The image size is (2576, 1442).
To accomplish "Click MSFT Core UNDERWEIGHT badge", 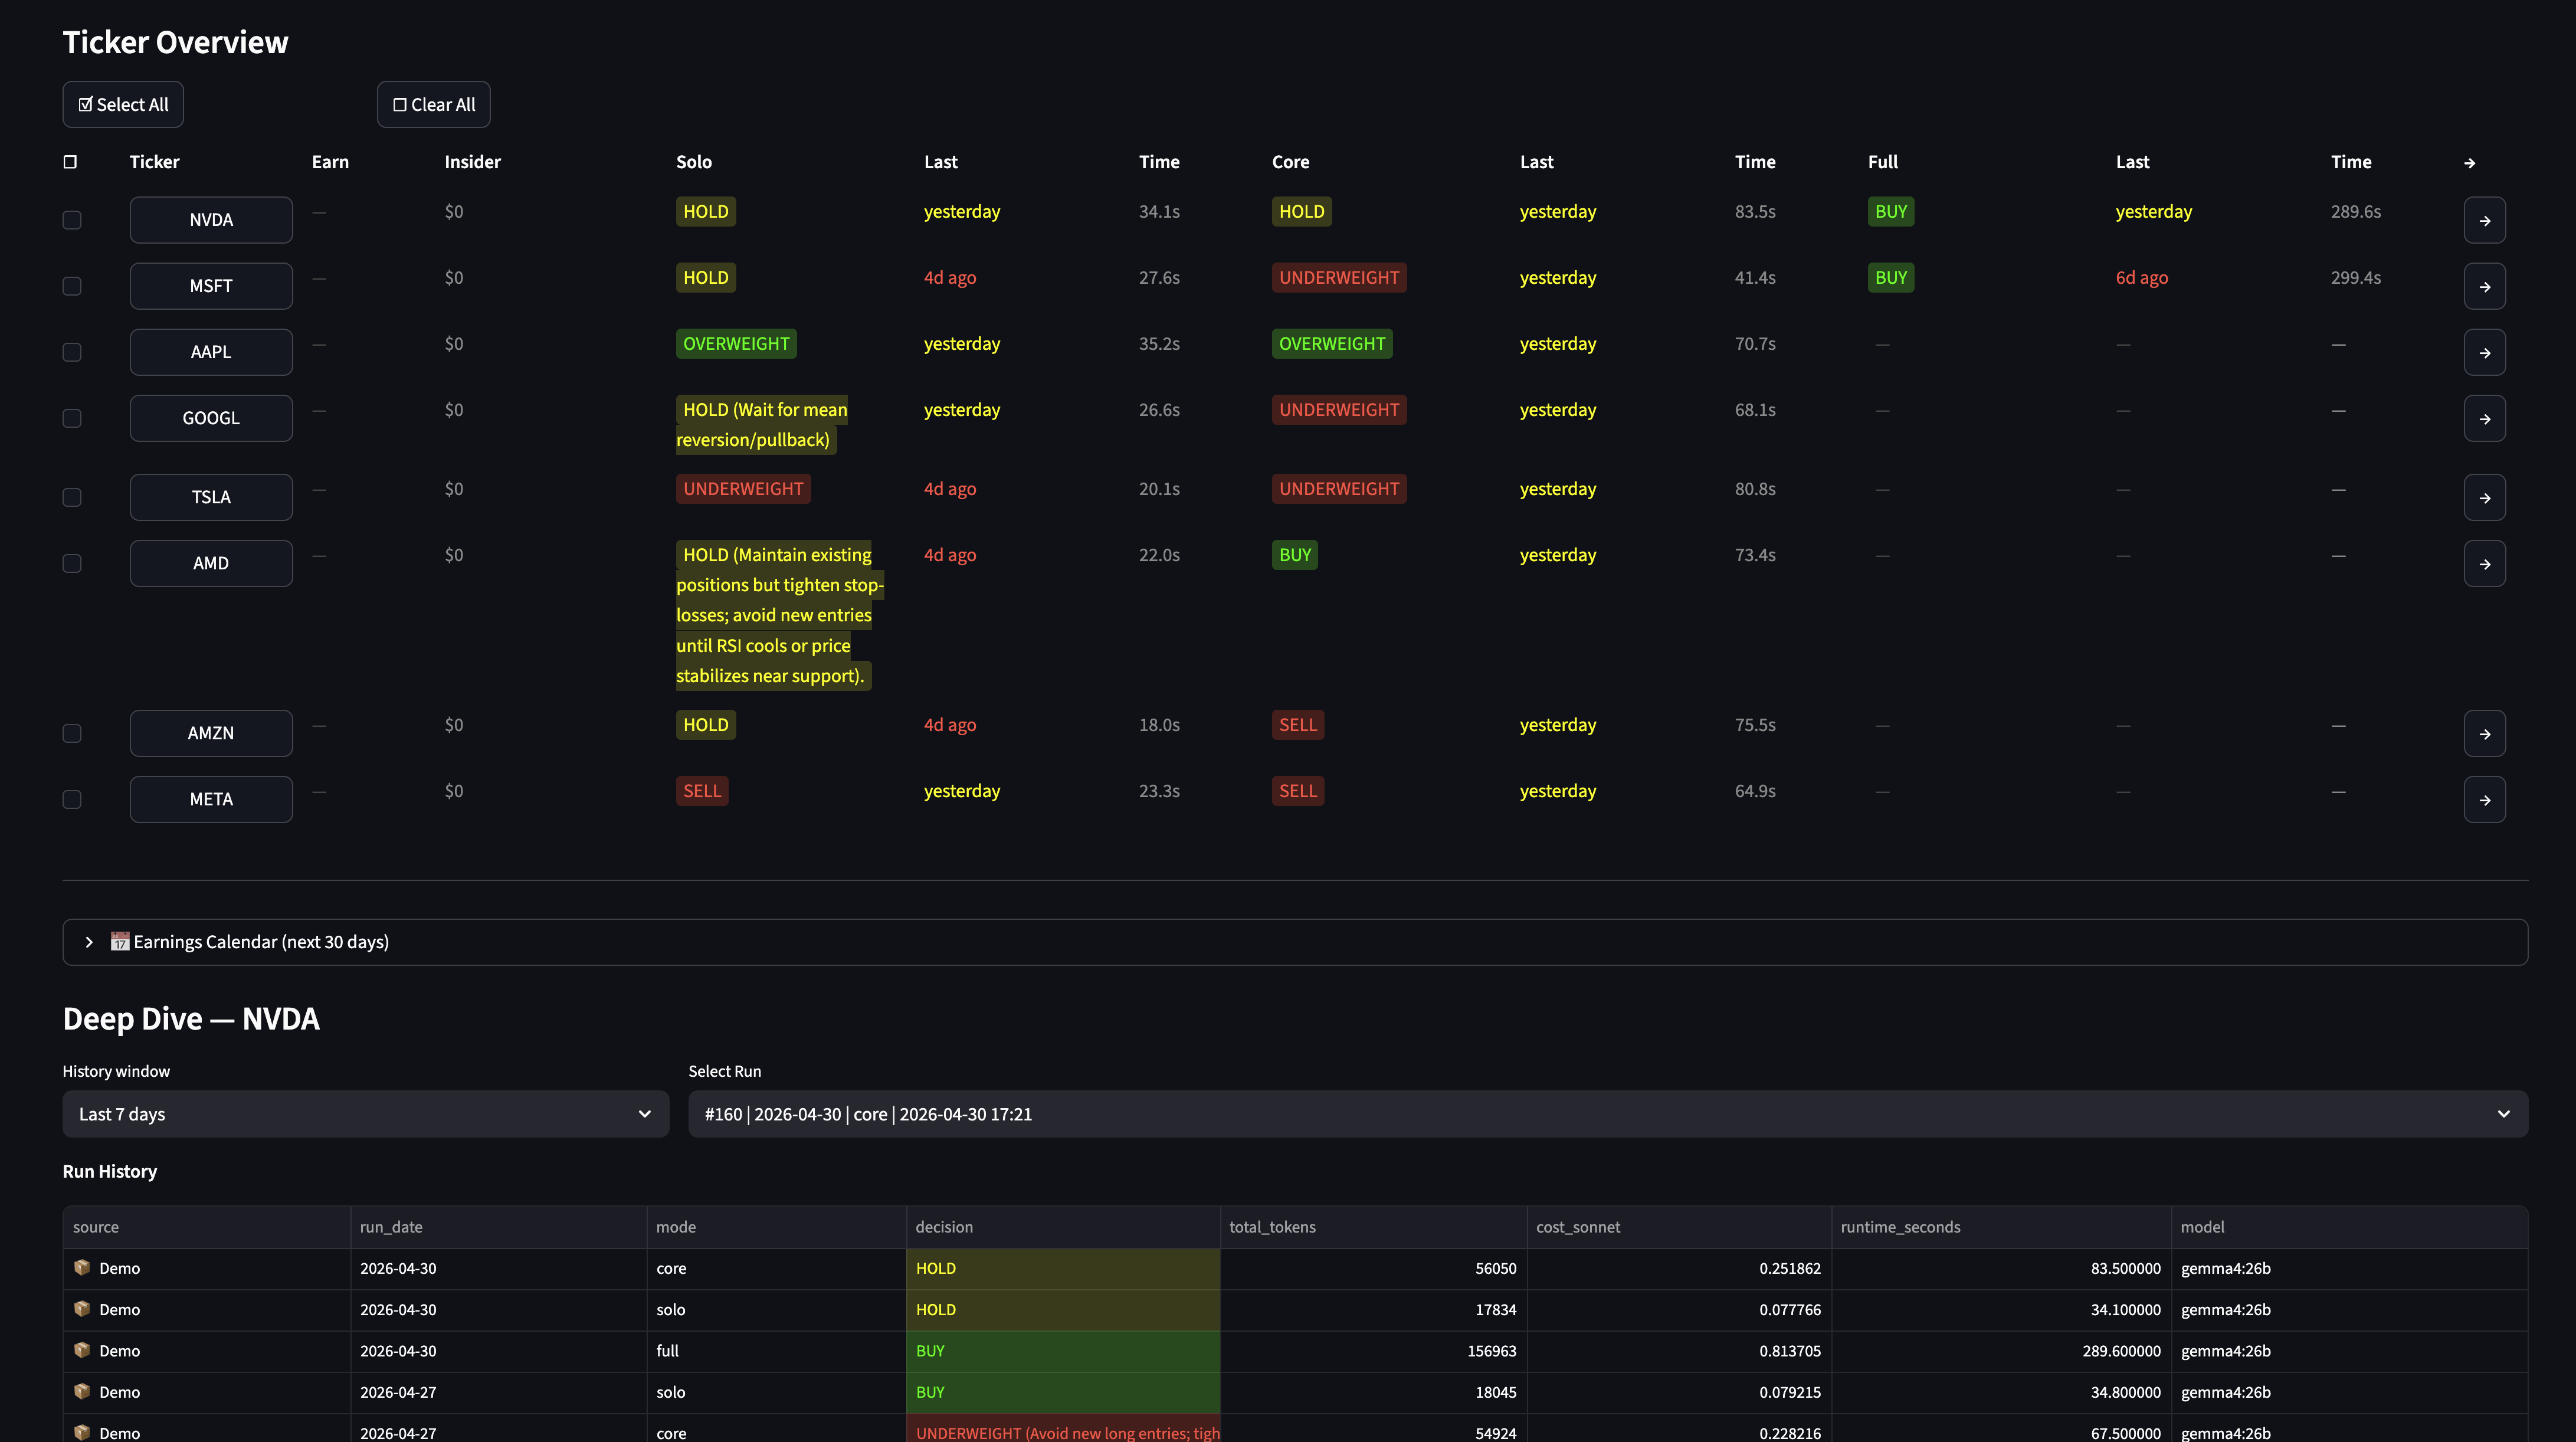I will pos(1339,278).
